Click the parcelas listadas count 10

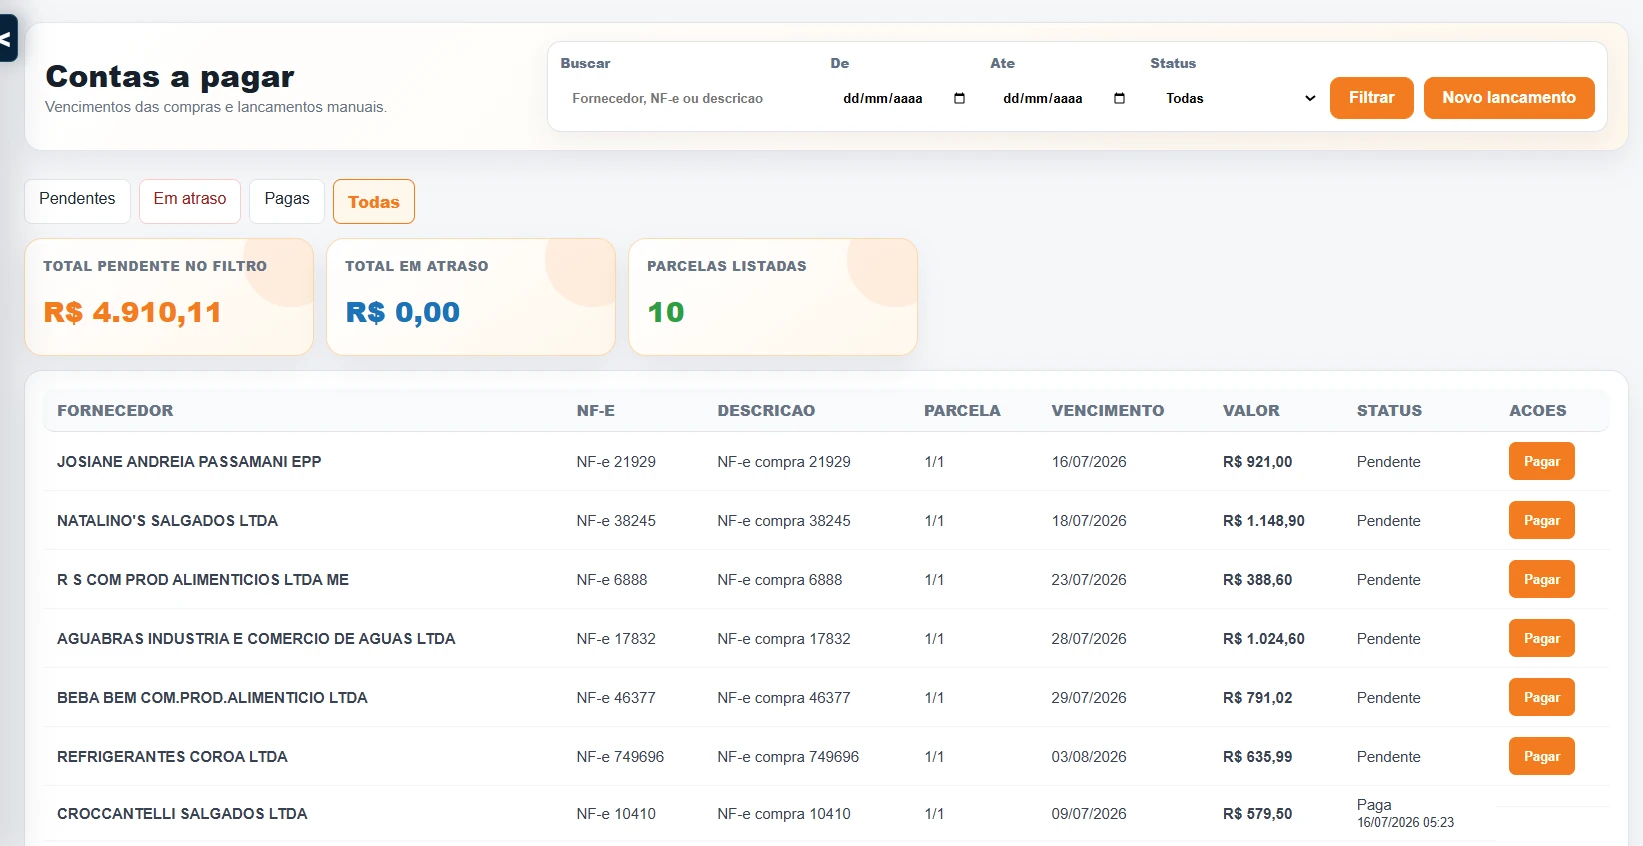(x=666, y=313)
